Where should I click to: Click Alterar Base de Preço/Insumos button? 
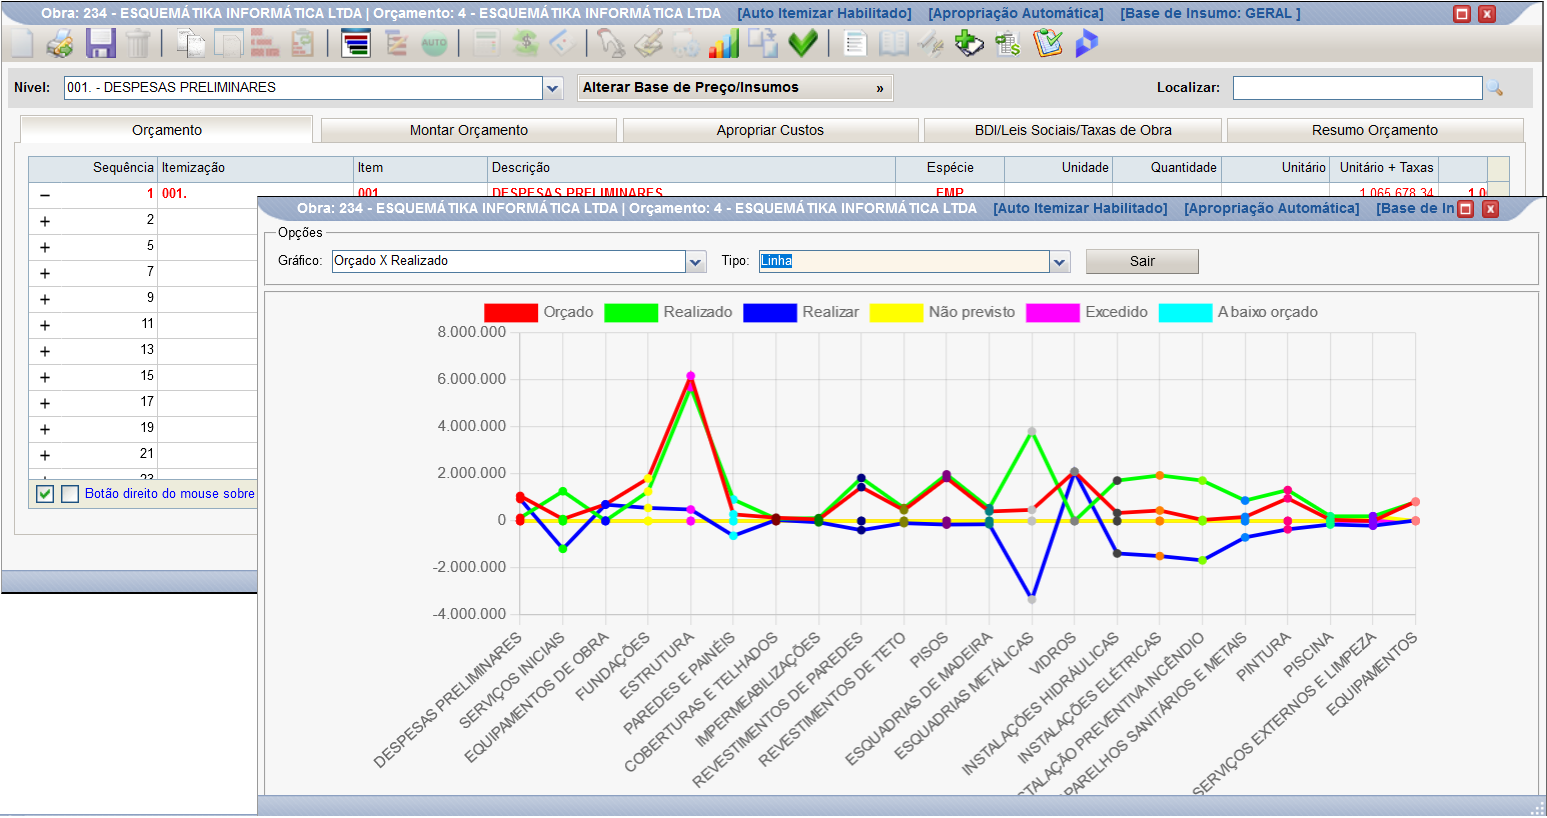(x=735, y=88)
